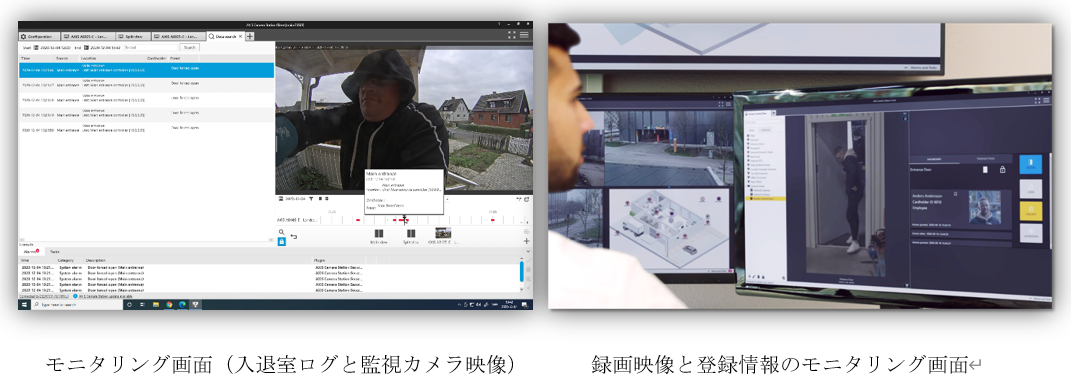Sort alarms by the Description column header
1071x382 pixels.
96,260
